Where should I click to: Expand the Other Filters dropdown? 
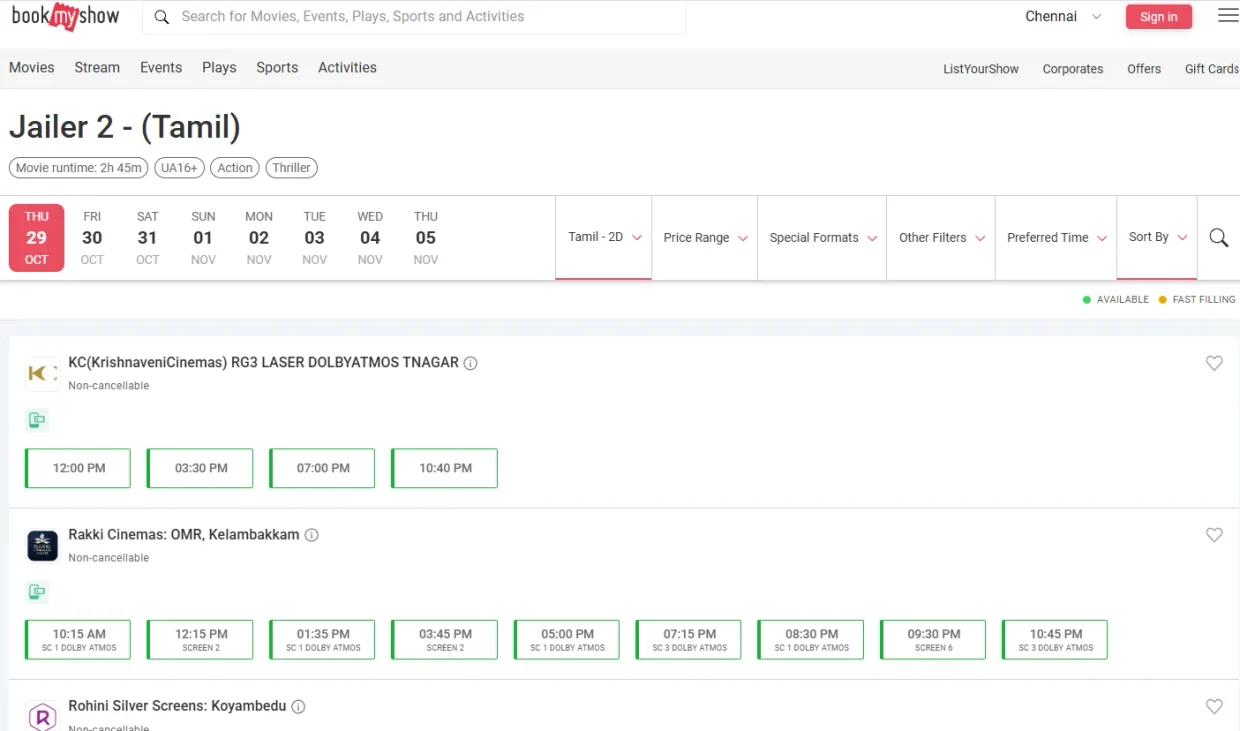[x=941, y=238]
